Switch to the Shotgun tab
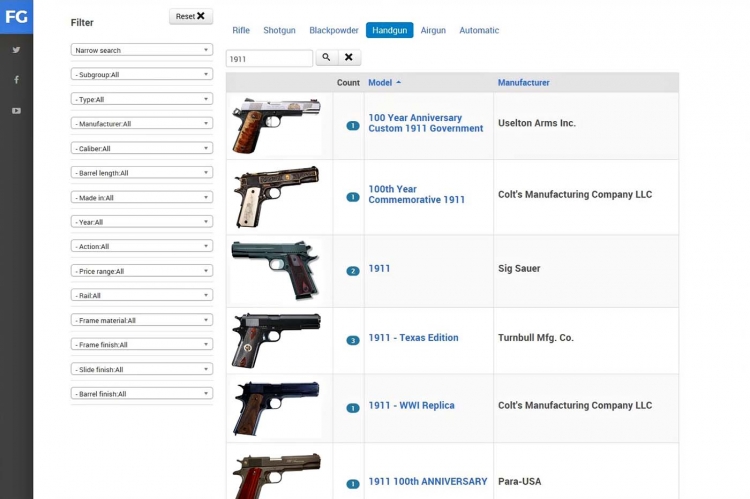This screenshot has width=750, height=499. point(279,30)
